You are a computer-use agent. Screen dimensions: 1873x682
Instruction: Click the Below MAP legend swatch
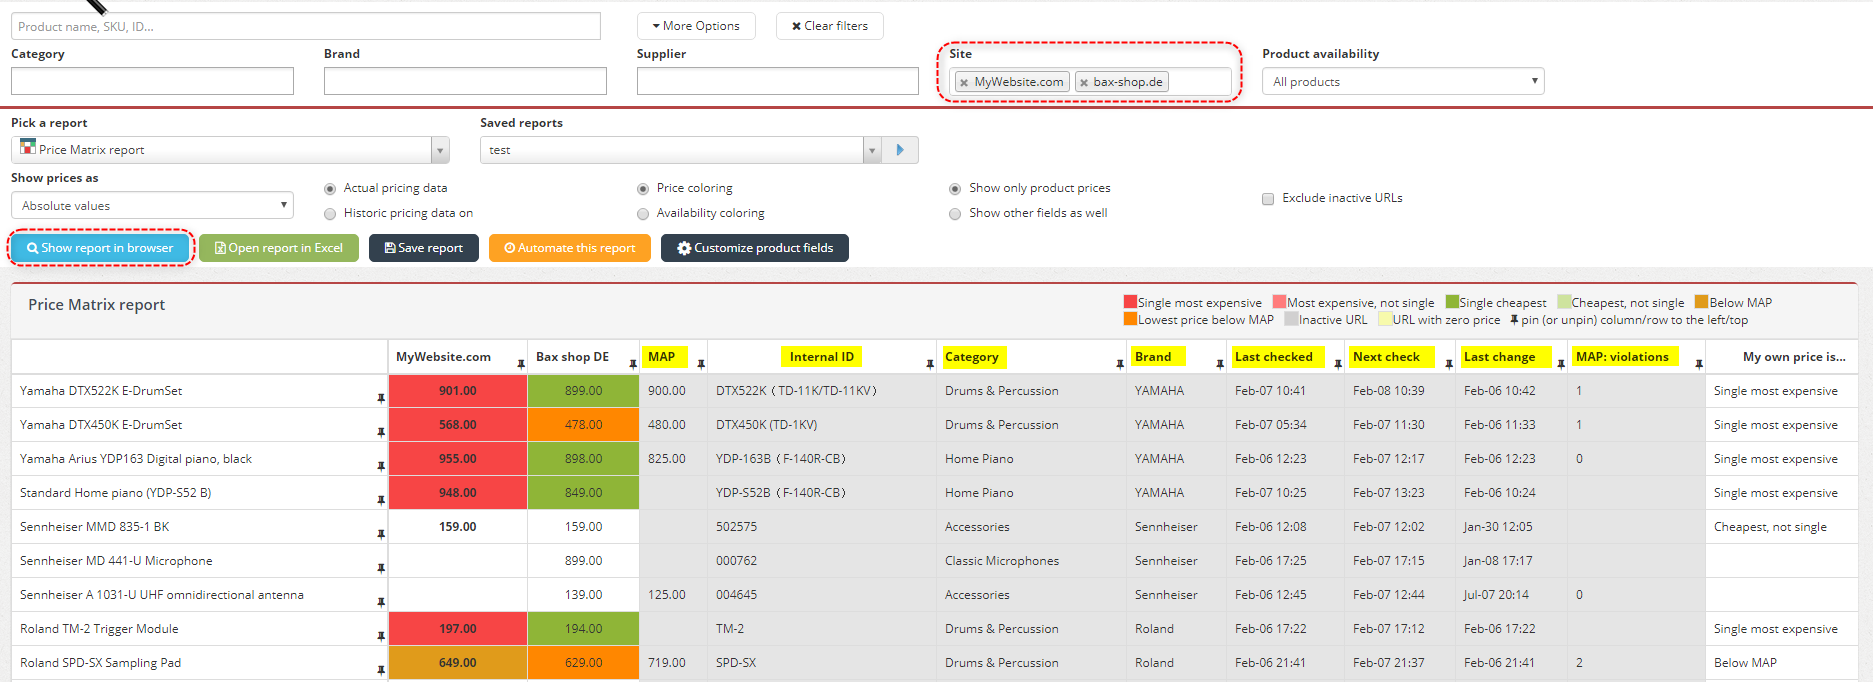(1702, 302)
